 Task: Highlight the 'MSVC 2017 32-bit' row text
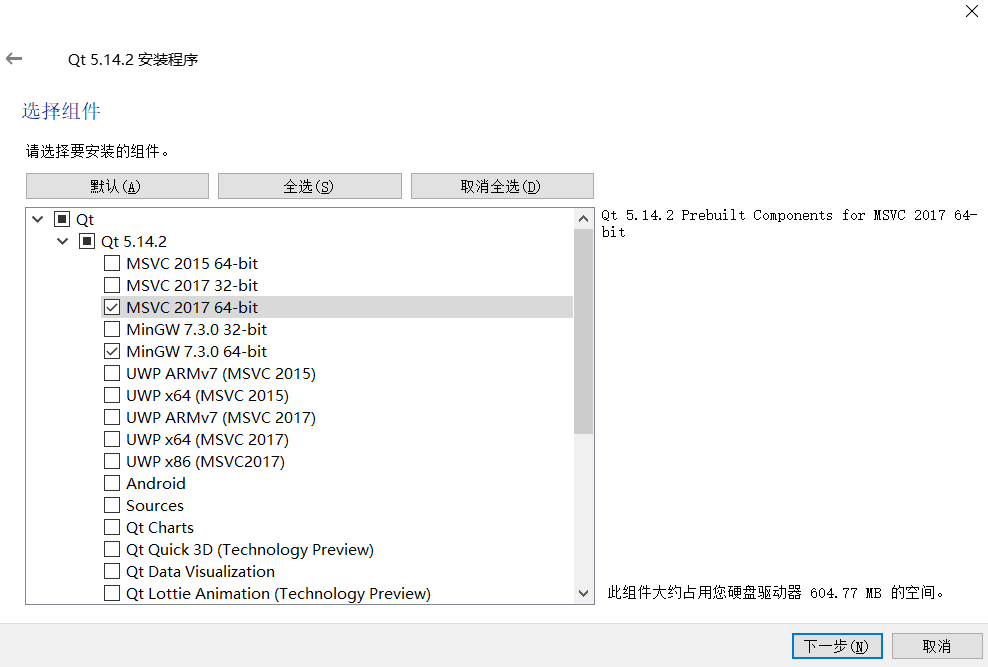pyautogui.click(x=192, y=285)
